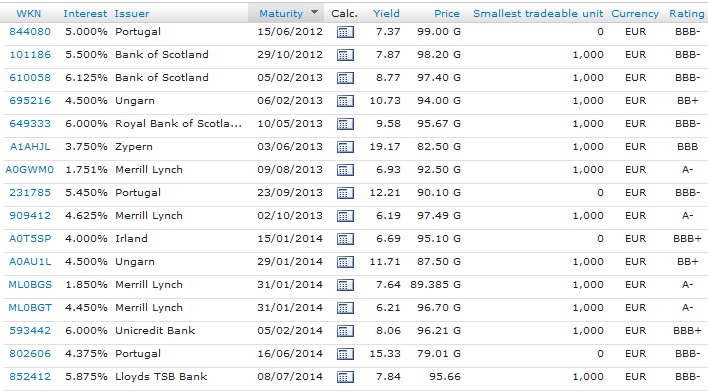Sort table by Interest column

click(x=85, y=14)
